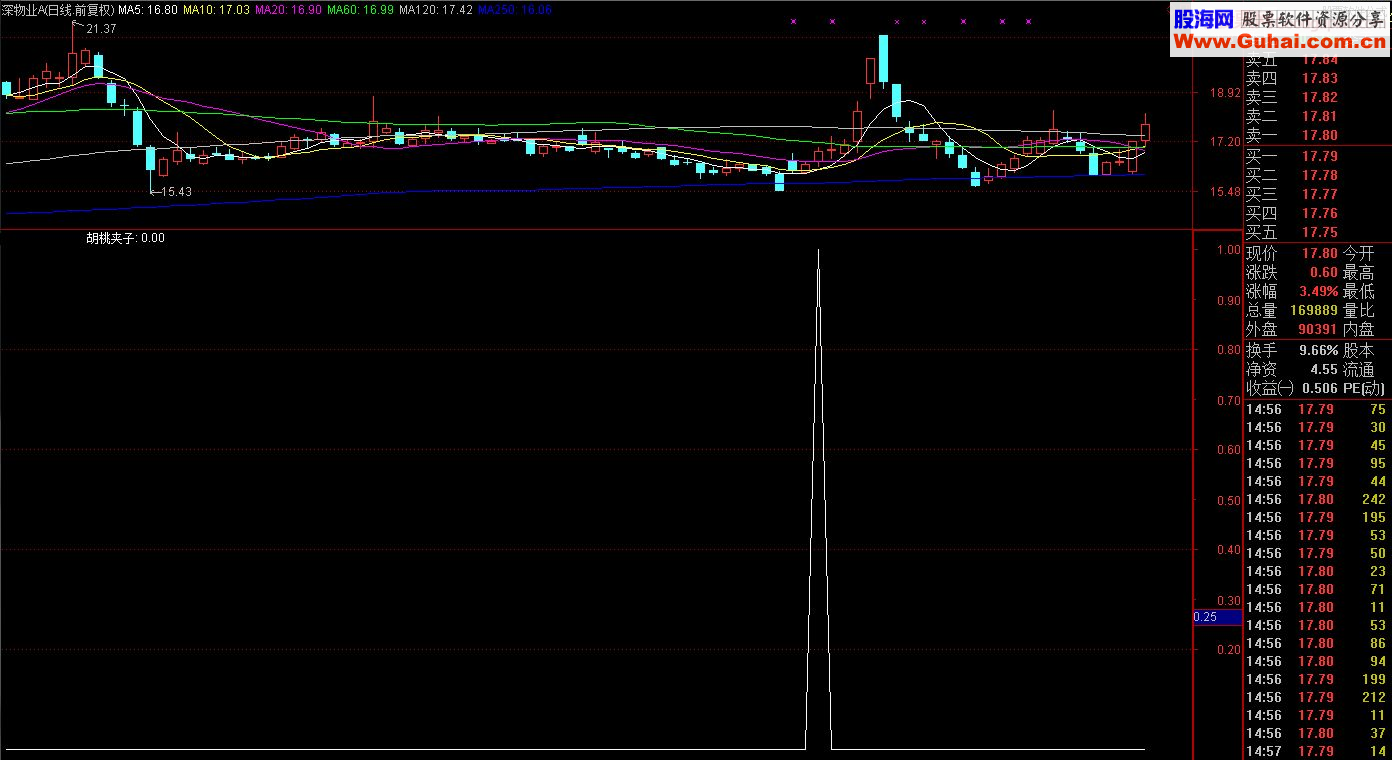Click the 换手 9.66% value
The height and width of the screenshot is (760, 1392).
click(x=1319, y=351)
